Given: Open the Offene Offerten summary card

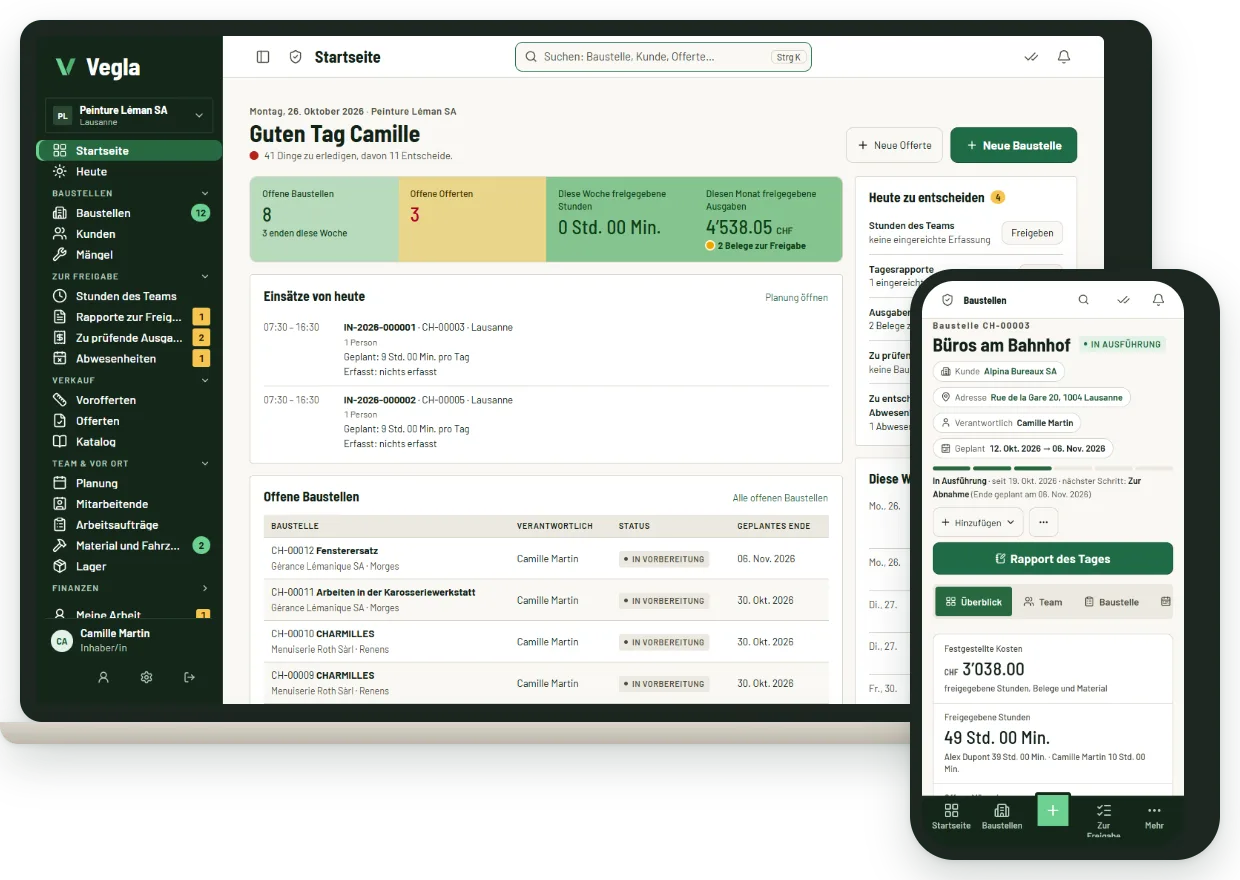Looking at the screenshot, I should click(x=472, y=219).
